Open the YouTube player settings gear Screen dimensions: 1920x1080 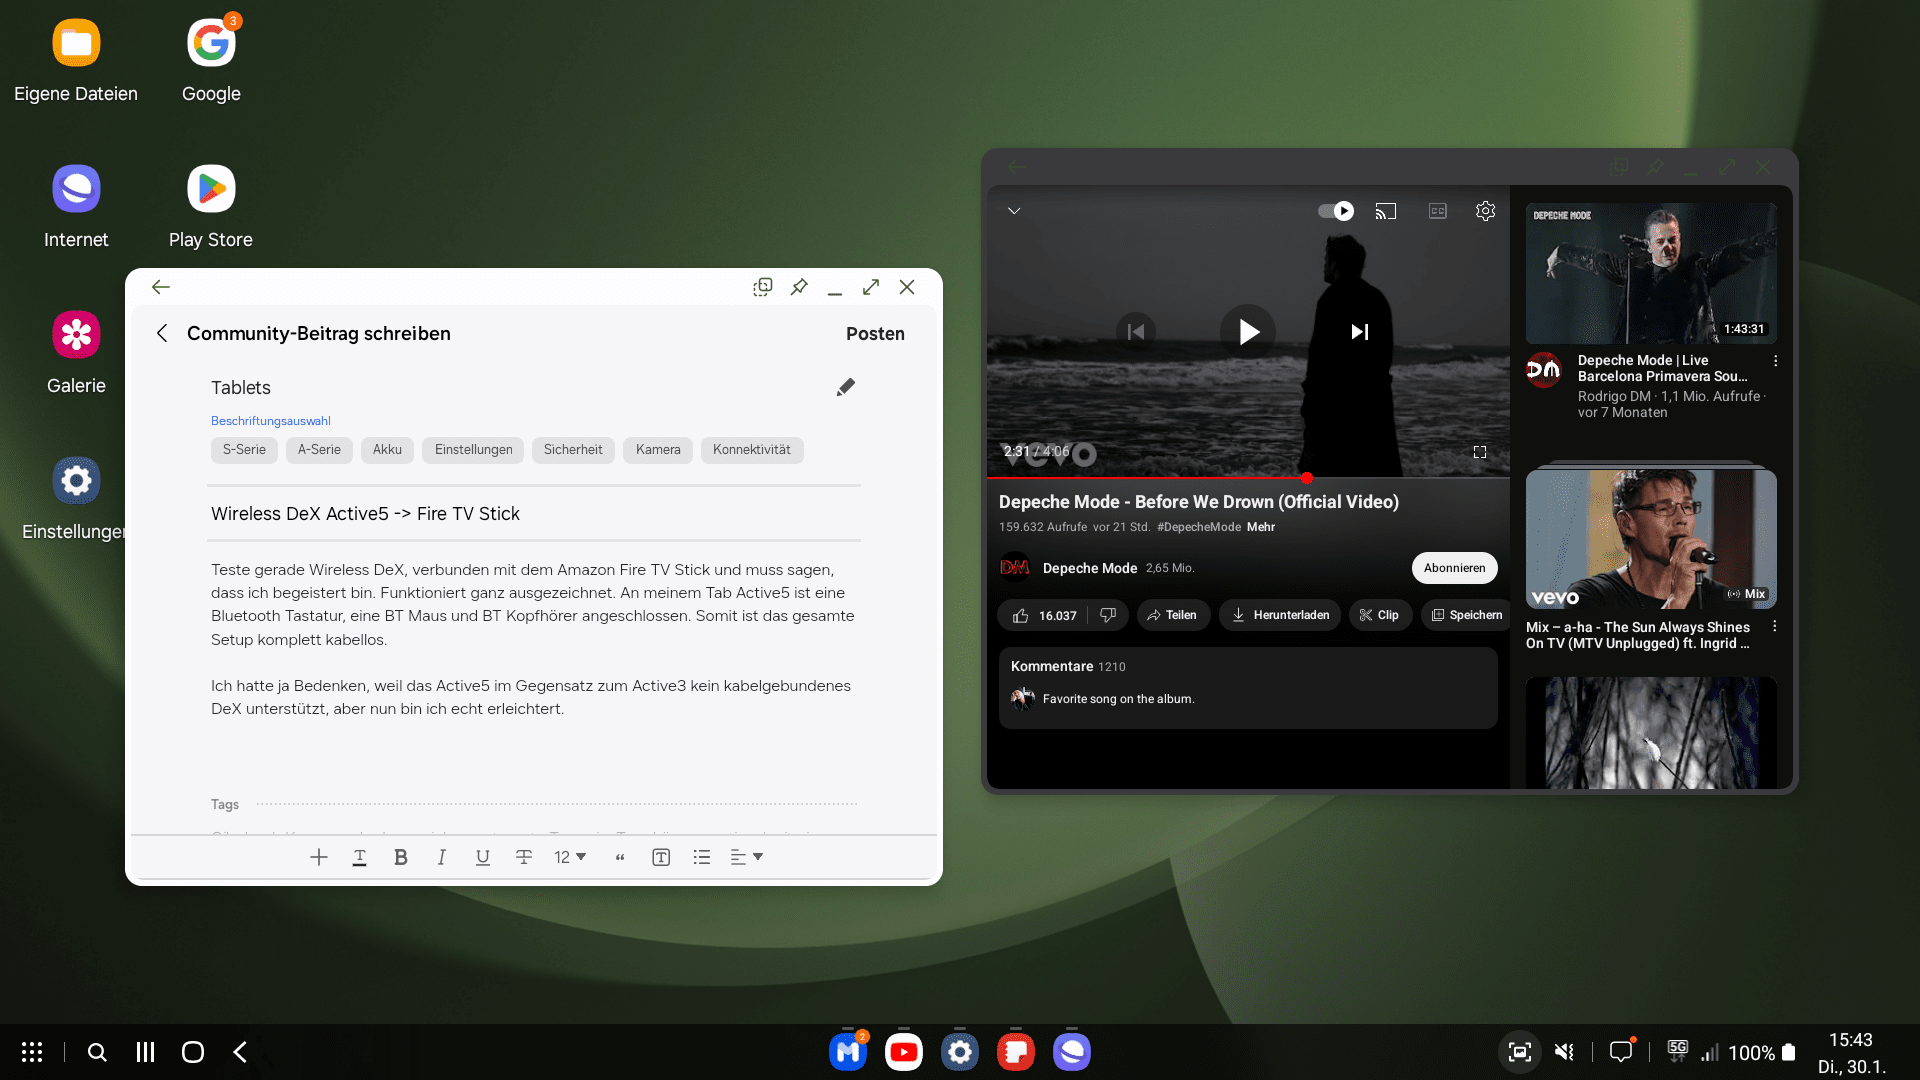click(x=1485, y=211)
